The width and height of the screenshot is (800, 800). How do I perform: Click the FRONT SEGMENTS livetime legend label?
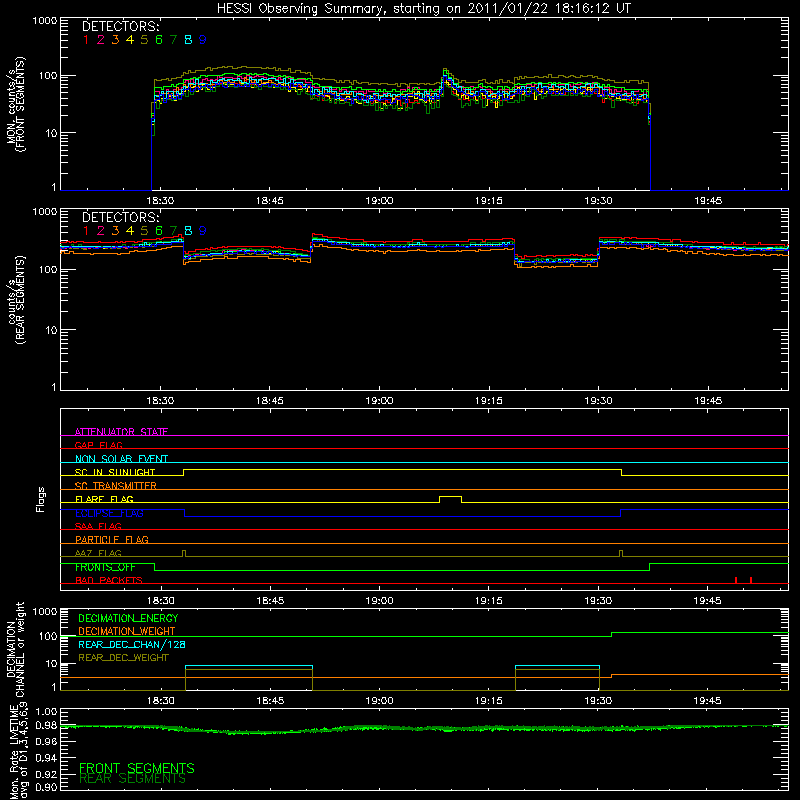click(x=137, y=768)
